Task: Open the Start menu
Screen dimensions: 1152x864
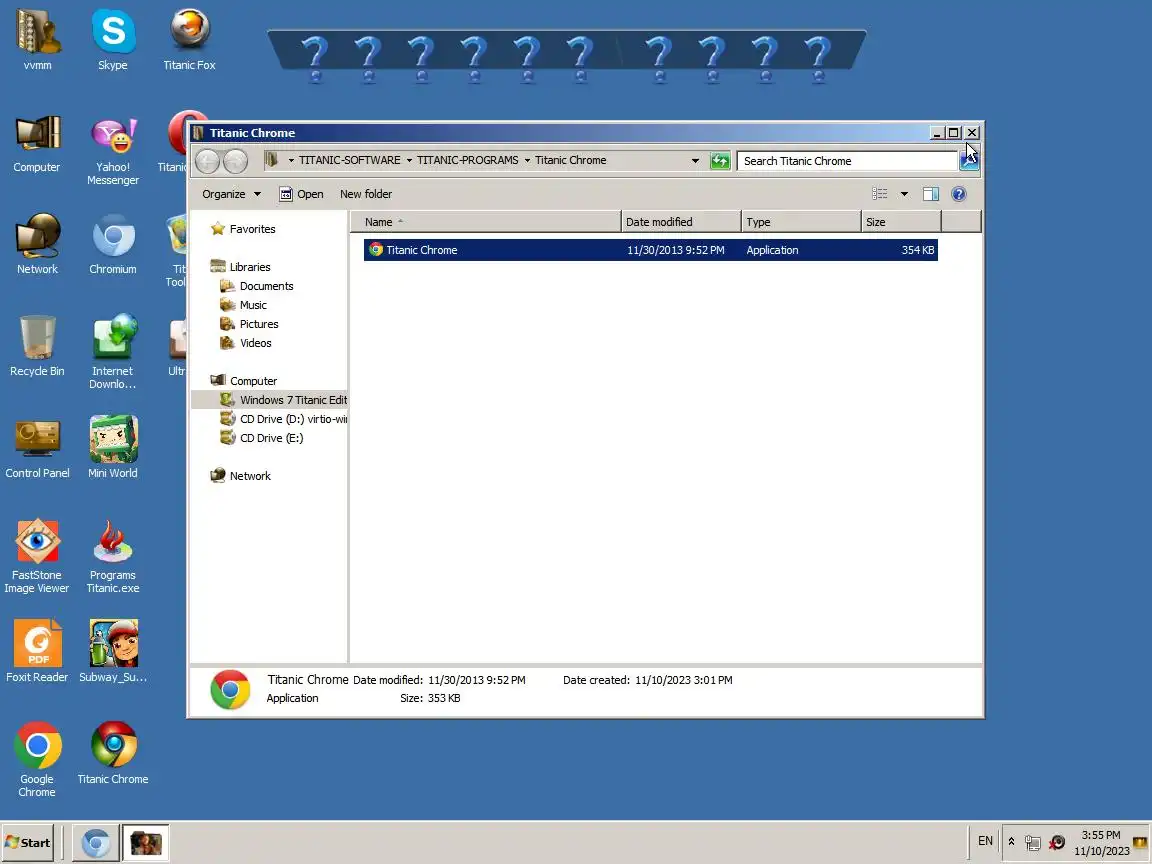Action: [x=29, y=843]
